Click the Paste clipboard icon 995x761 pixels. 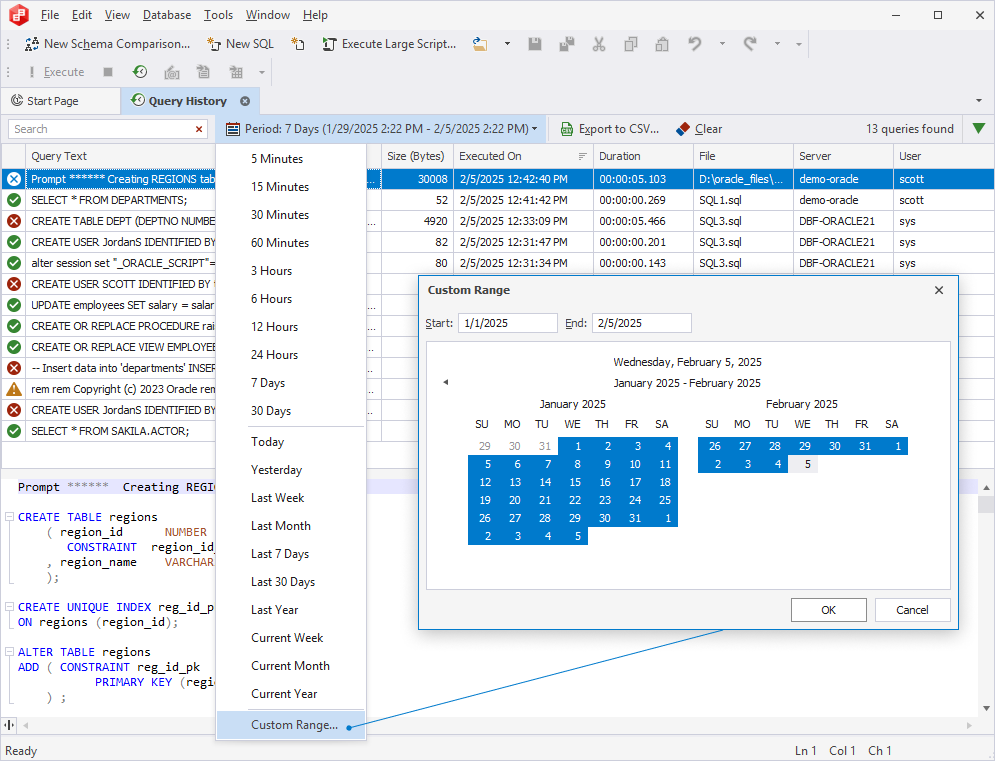click(662, 44)
